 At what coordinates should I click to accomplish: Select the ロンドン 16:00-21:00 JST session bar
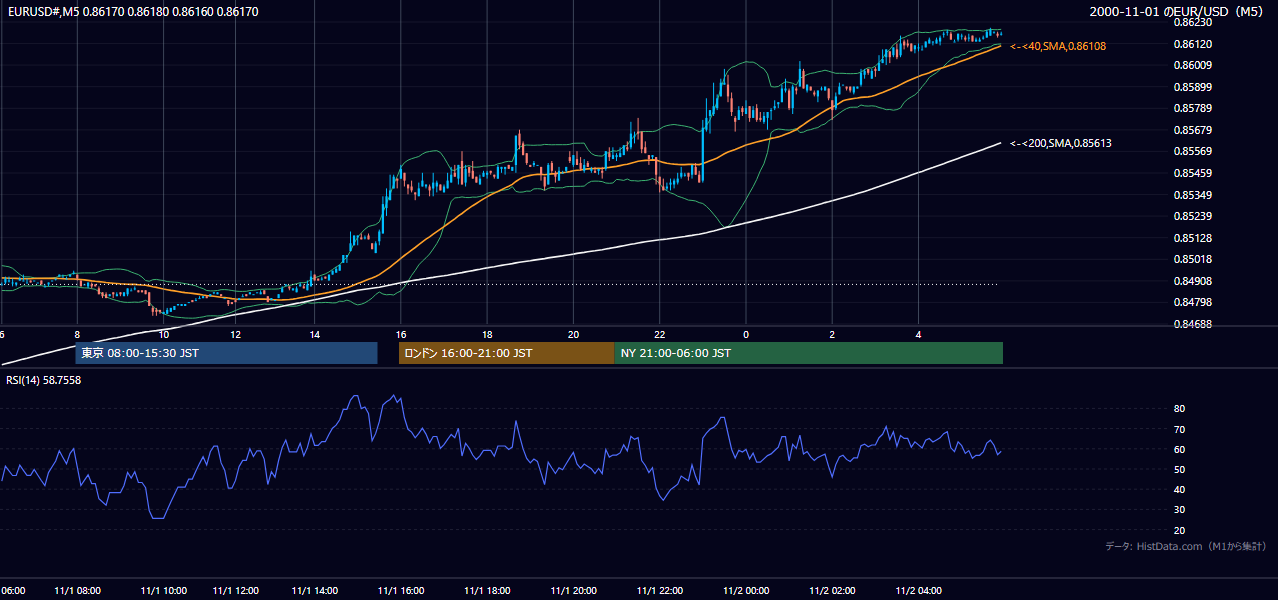(506, 353)
